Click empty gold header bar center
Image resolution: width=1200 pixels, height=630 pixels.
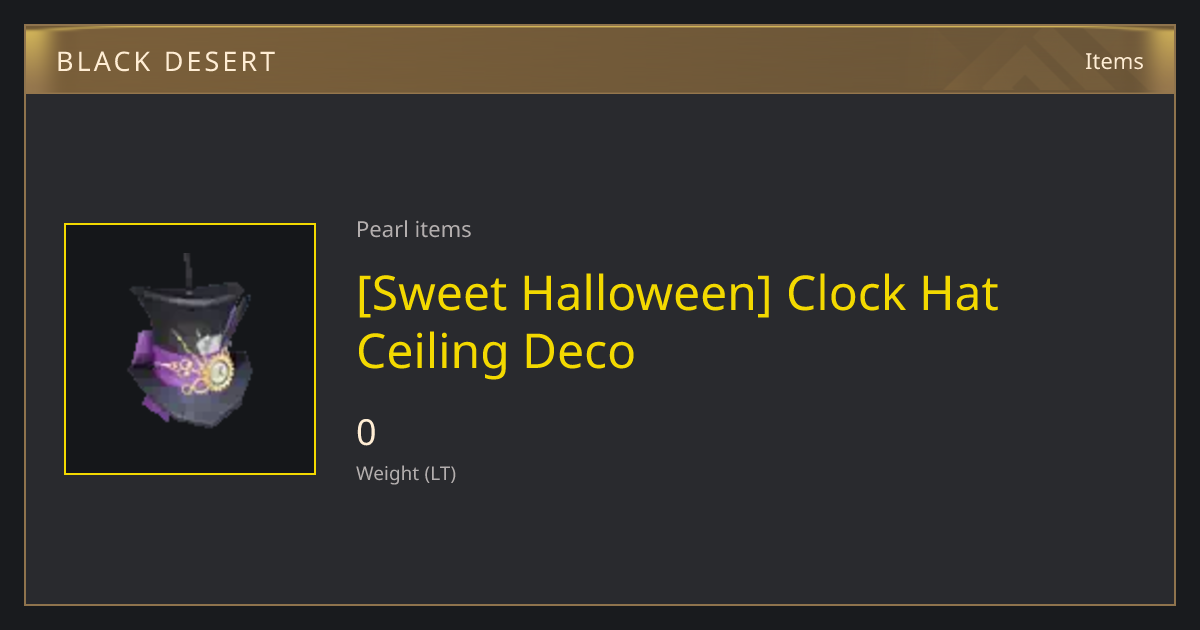point(600,60)
